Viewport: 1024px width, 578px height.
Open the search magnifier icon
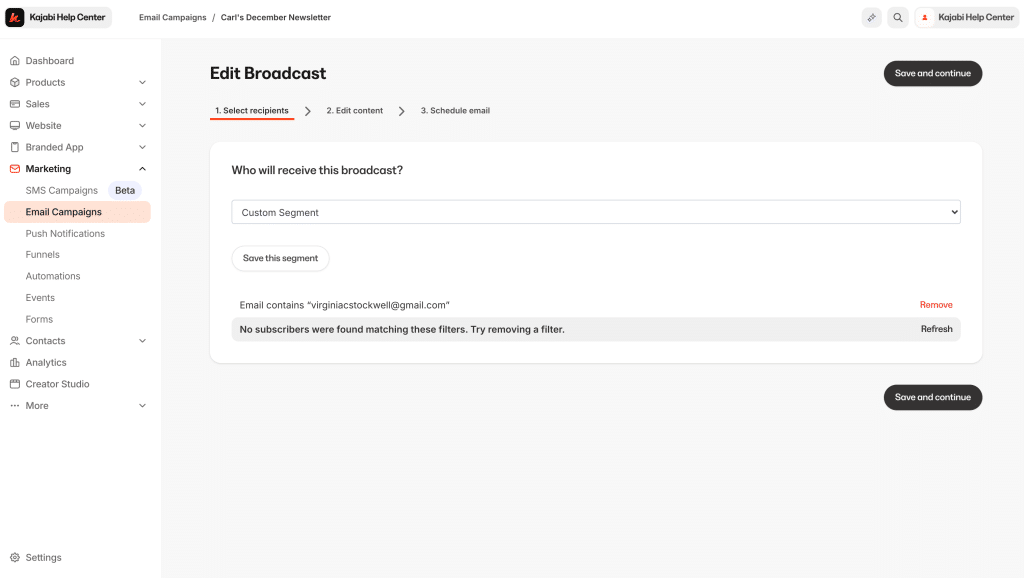click(x=898, y=17)
